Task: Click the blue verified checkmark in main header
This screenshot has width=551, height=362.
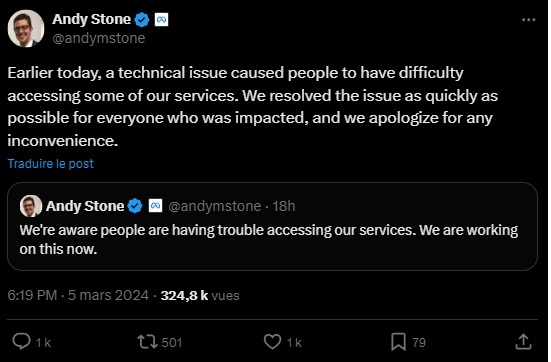Action: tap(142, 20)
